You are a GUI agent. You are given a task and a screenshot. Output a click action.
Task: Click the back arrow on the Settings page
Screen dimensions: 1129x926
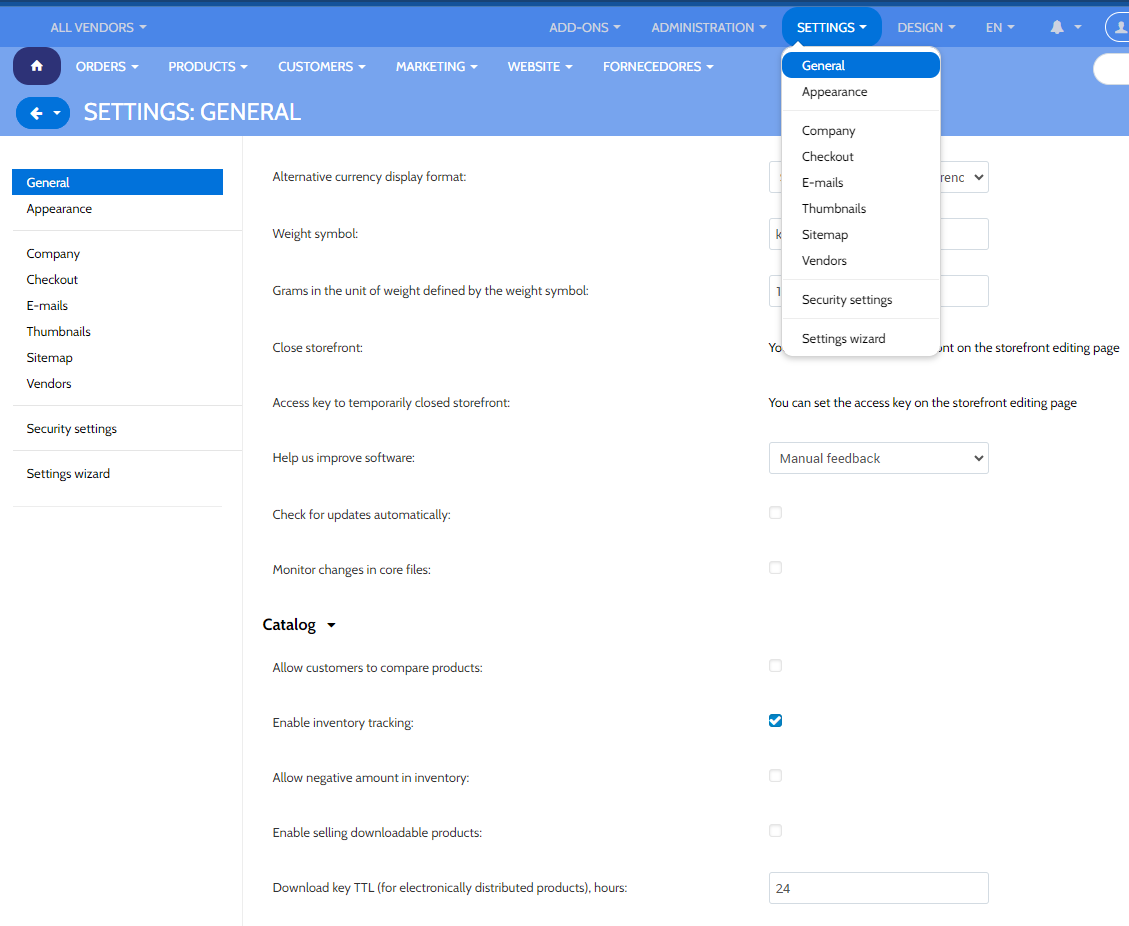pos(38,112)
